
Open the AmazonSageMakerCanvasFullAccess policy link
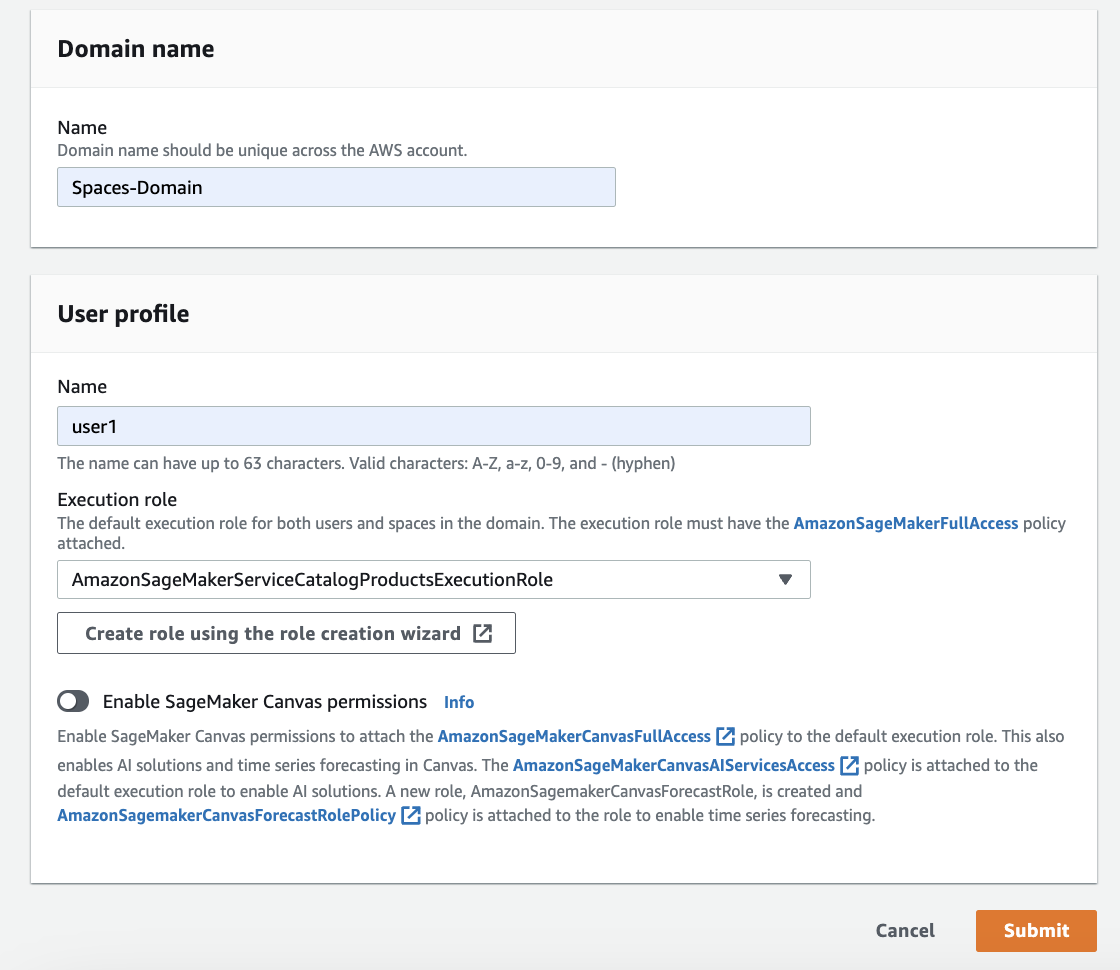point(574,736)
